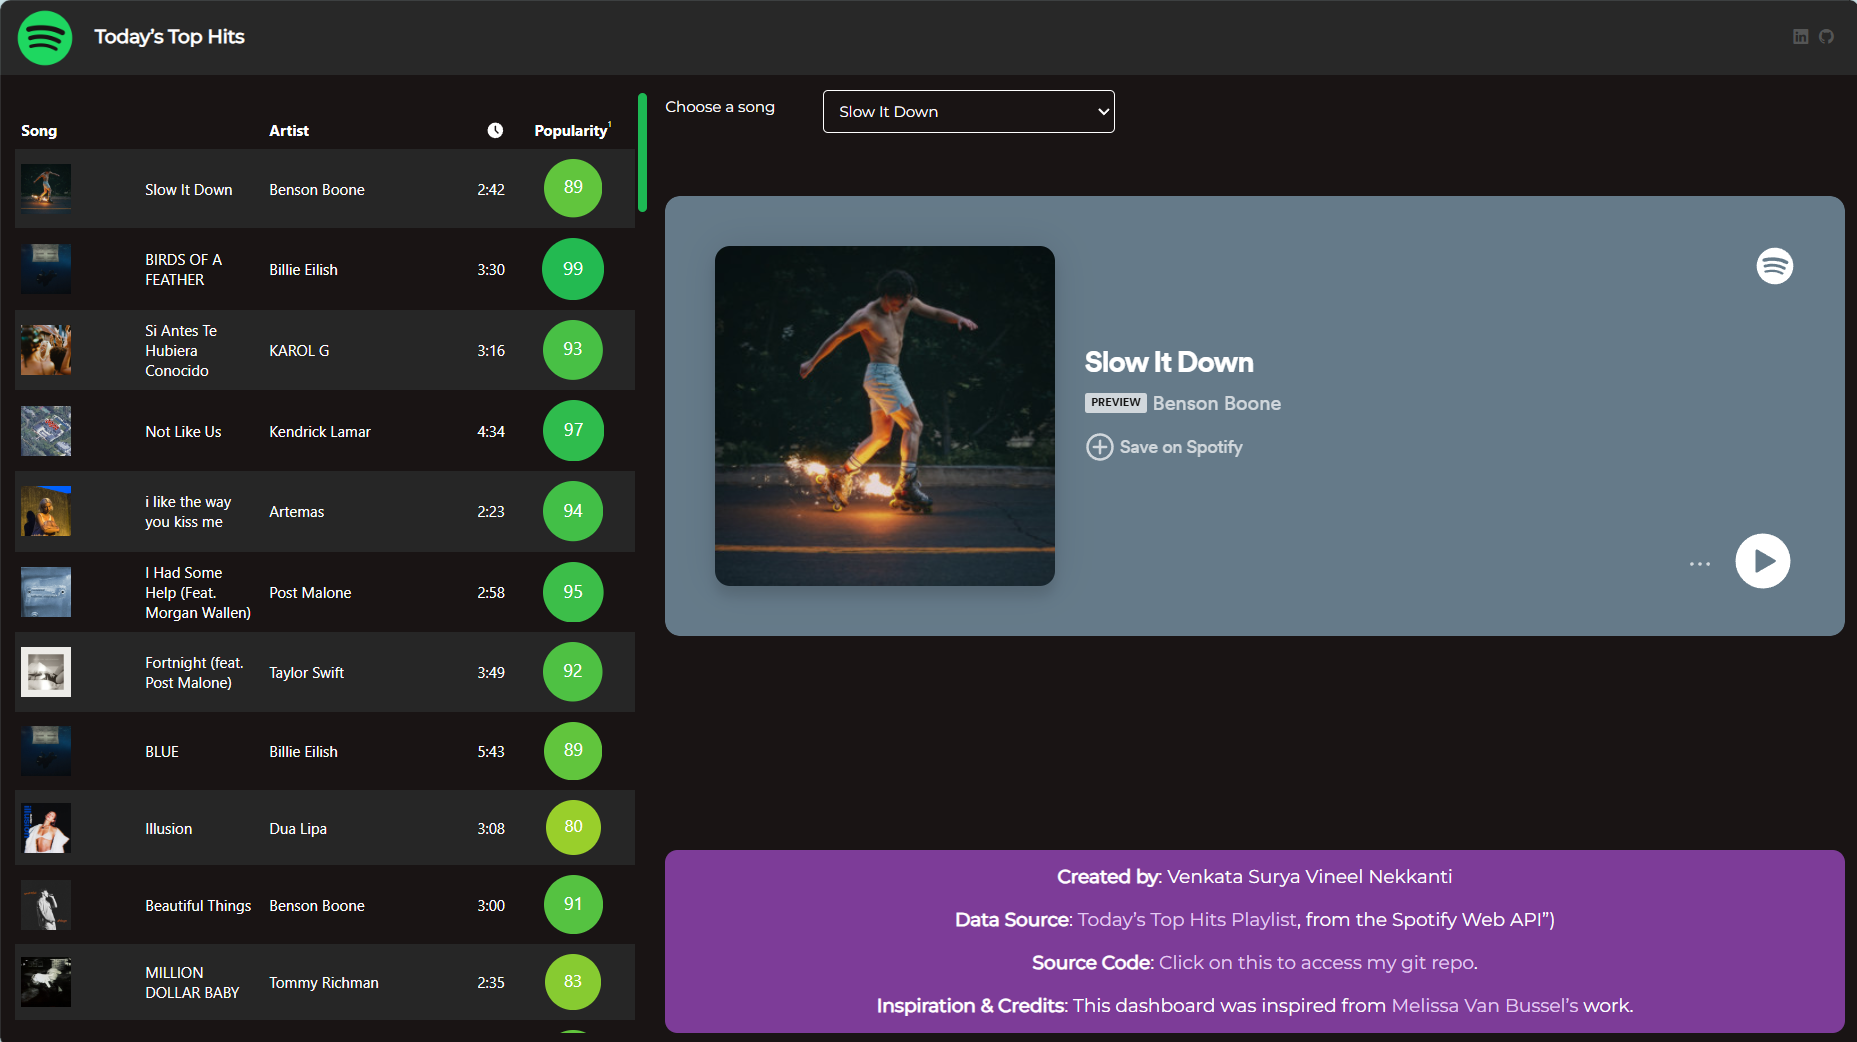
Task: Click the song list scrollbar
Action: (642, 153)
